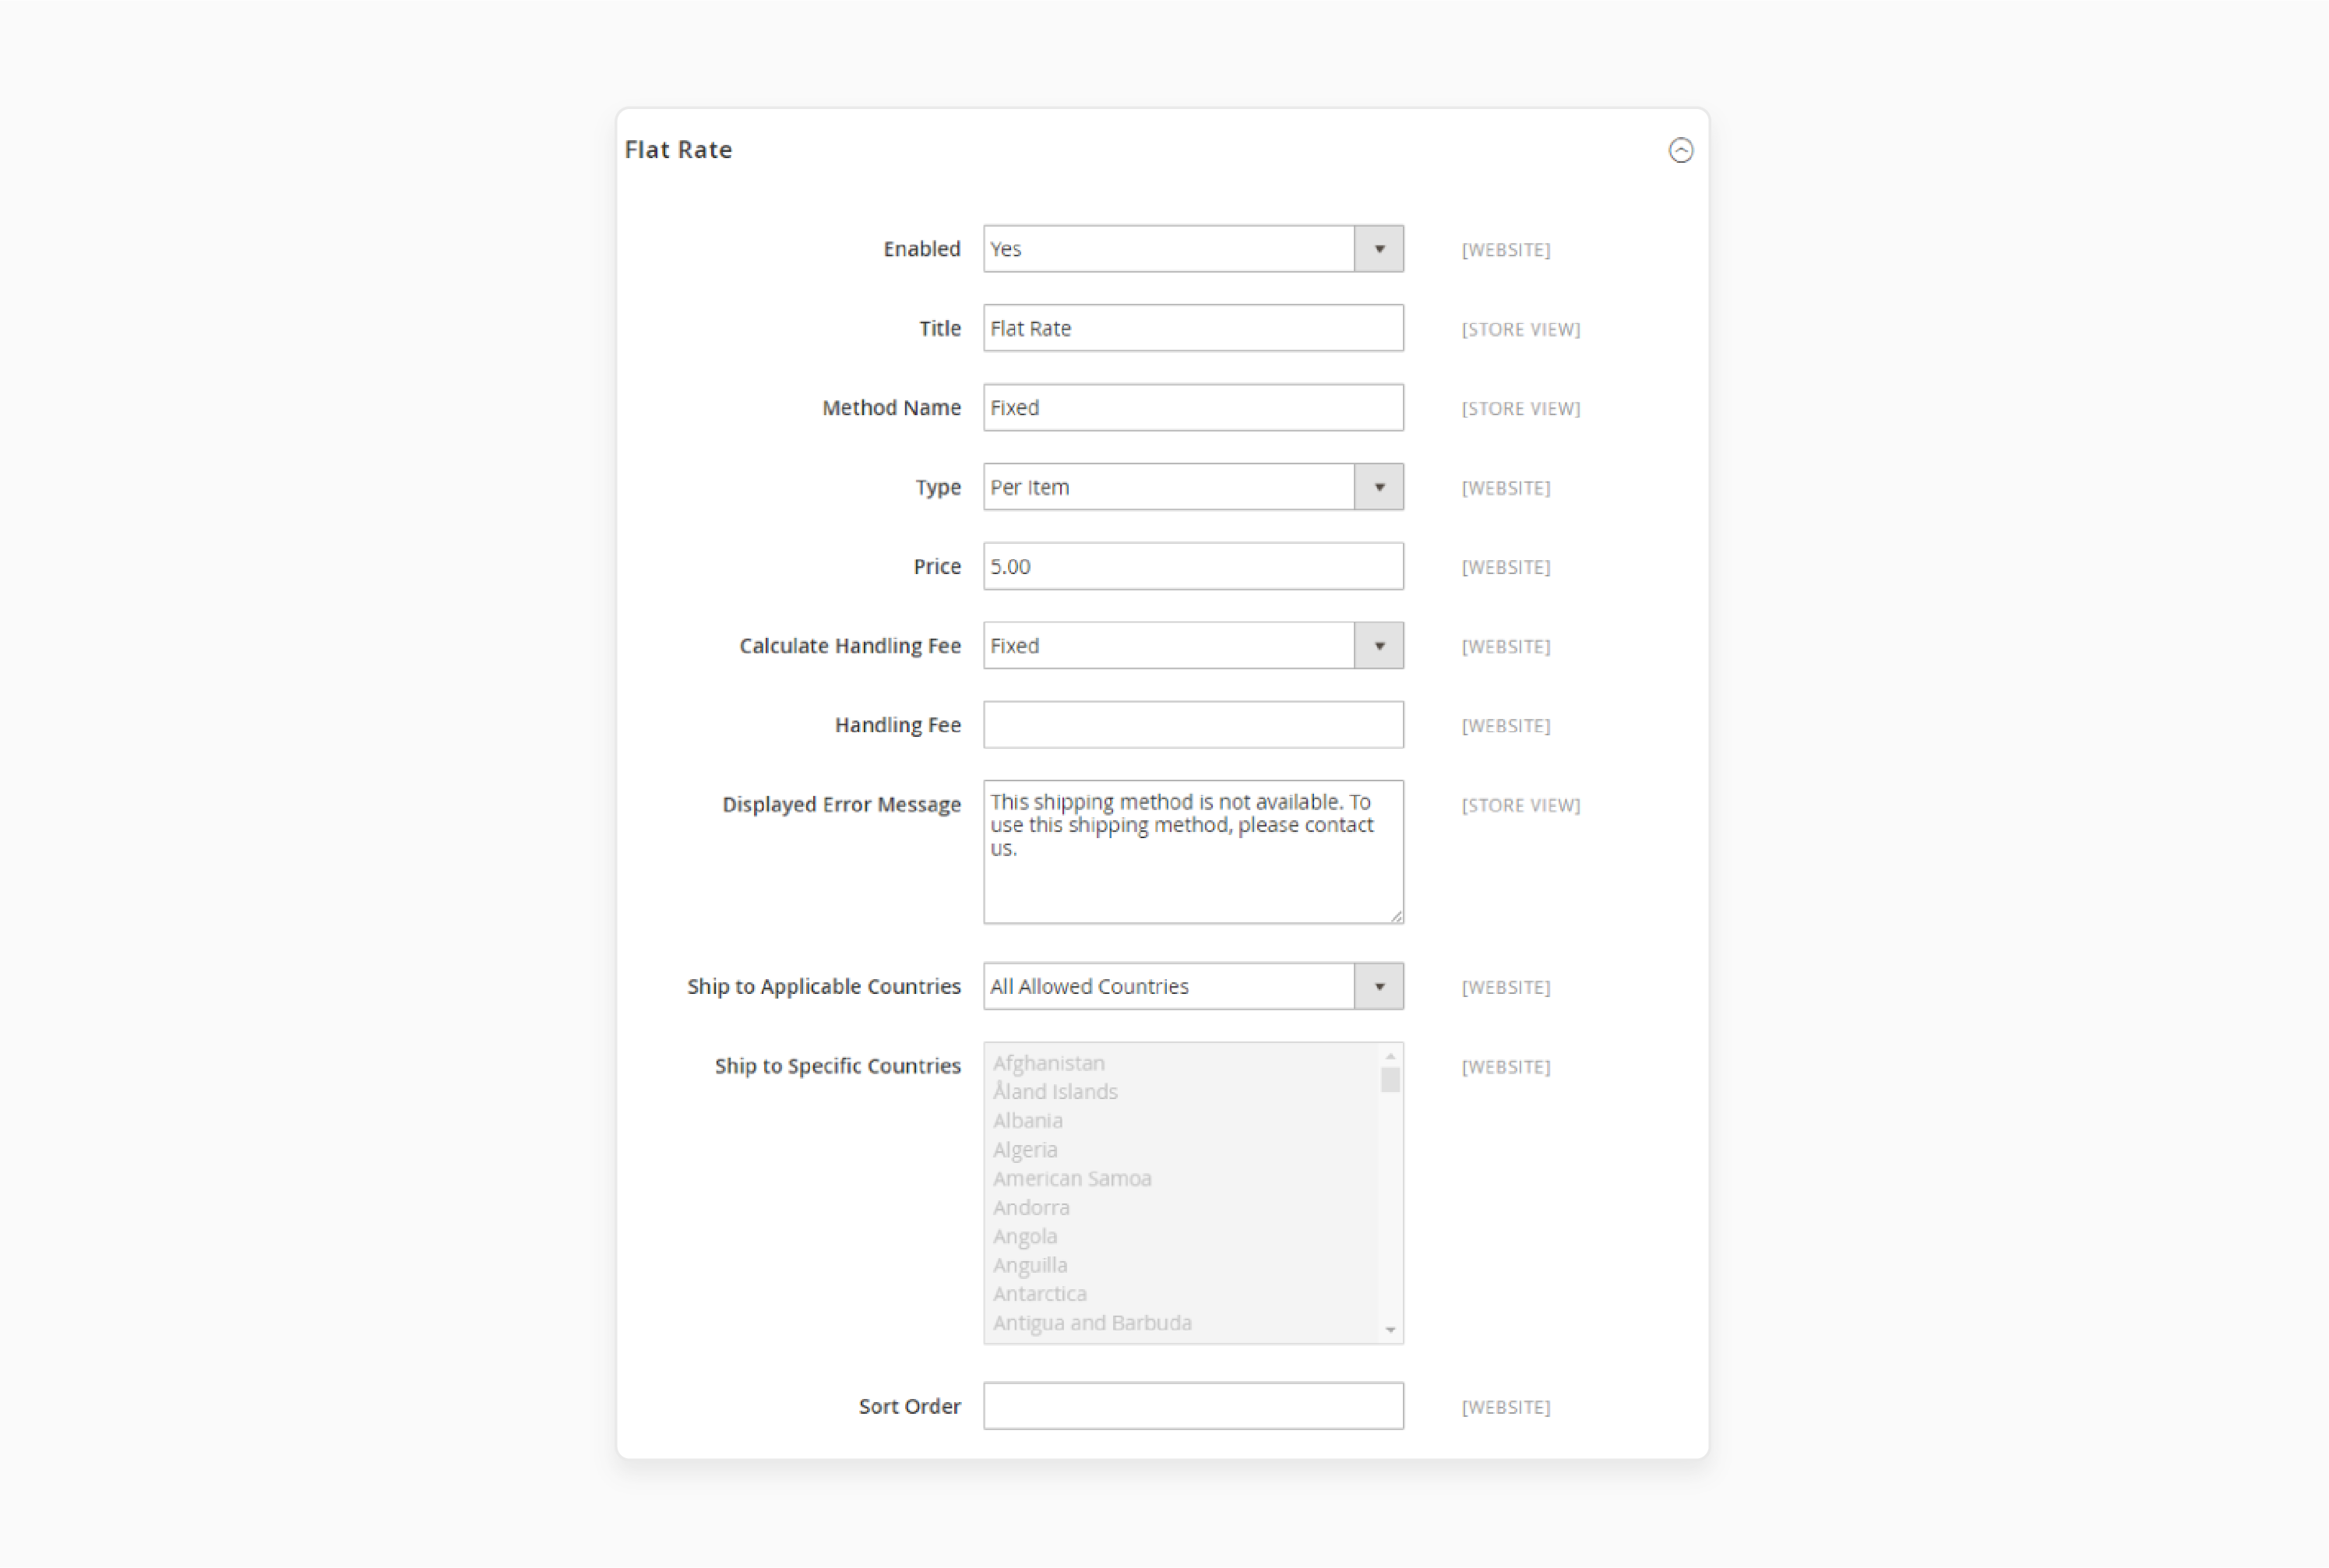Click the [WEBSITE] scope icon next to Enabled
Screen dimensions: 2329x1568
tap(1505, 248)
